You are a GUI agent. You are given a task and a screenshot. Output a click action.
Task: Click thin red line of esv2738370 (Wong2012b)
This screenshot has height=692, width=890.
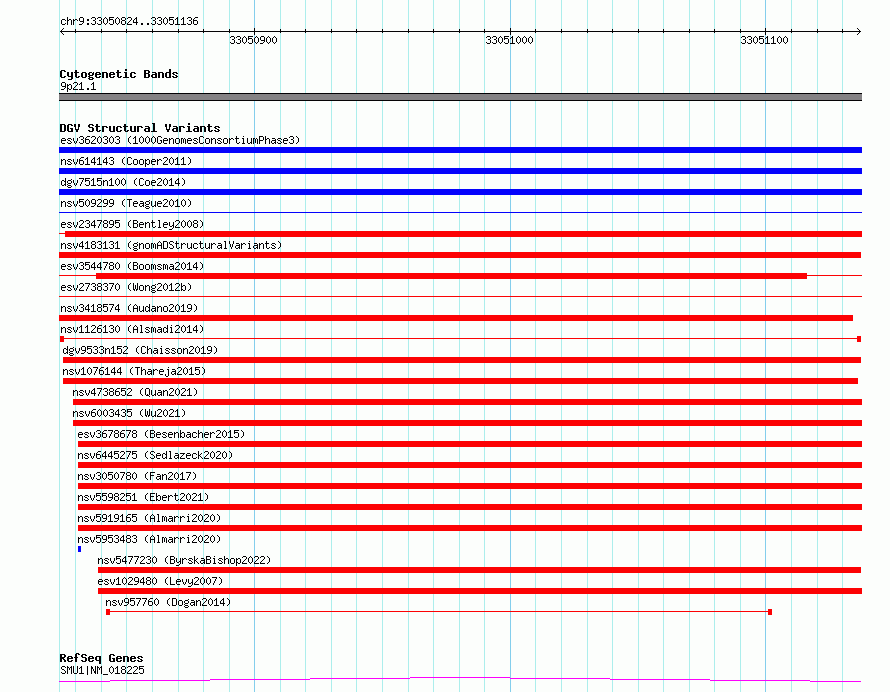pyautogui.click(x=460, y=296)
